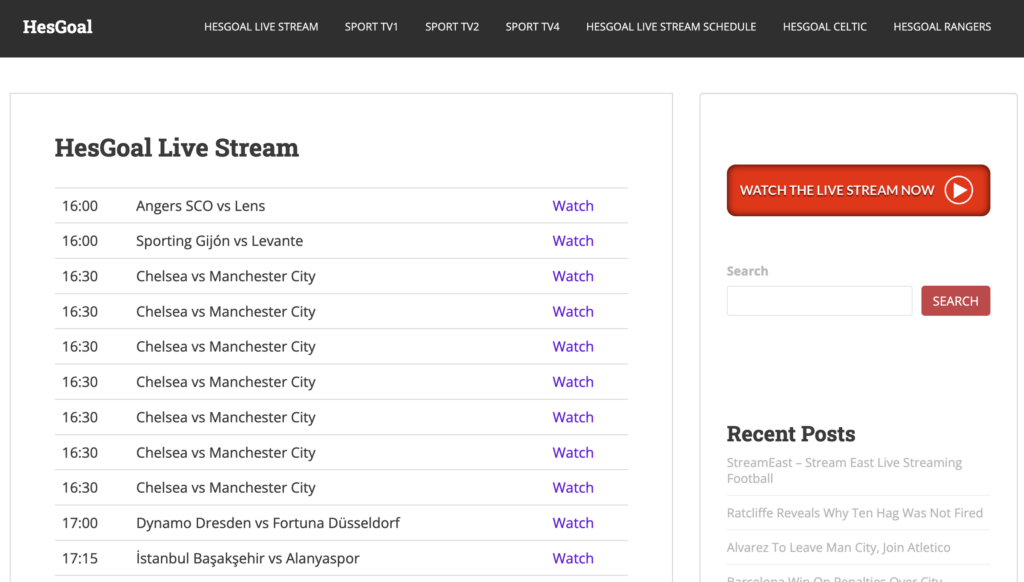Click the Sporting Gijón vs Levante match name

(x=219, y=241)
